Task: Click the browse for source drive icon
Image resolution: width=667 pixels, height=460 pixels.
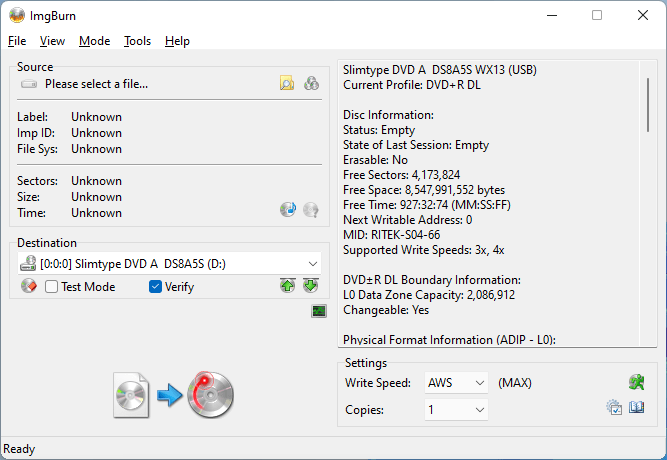Action: [x=310, y=84]
